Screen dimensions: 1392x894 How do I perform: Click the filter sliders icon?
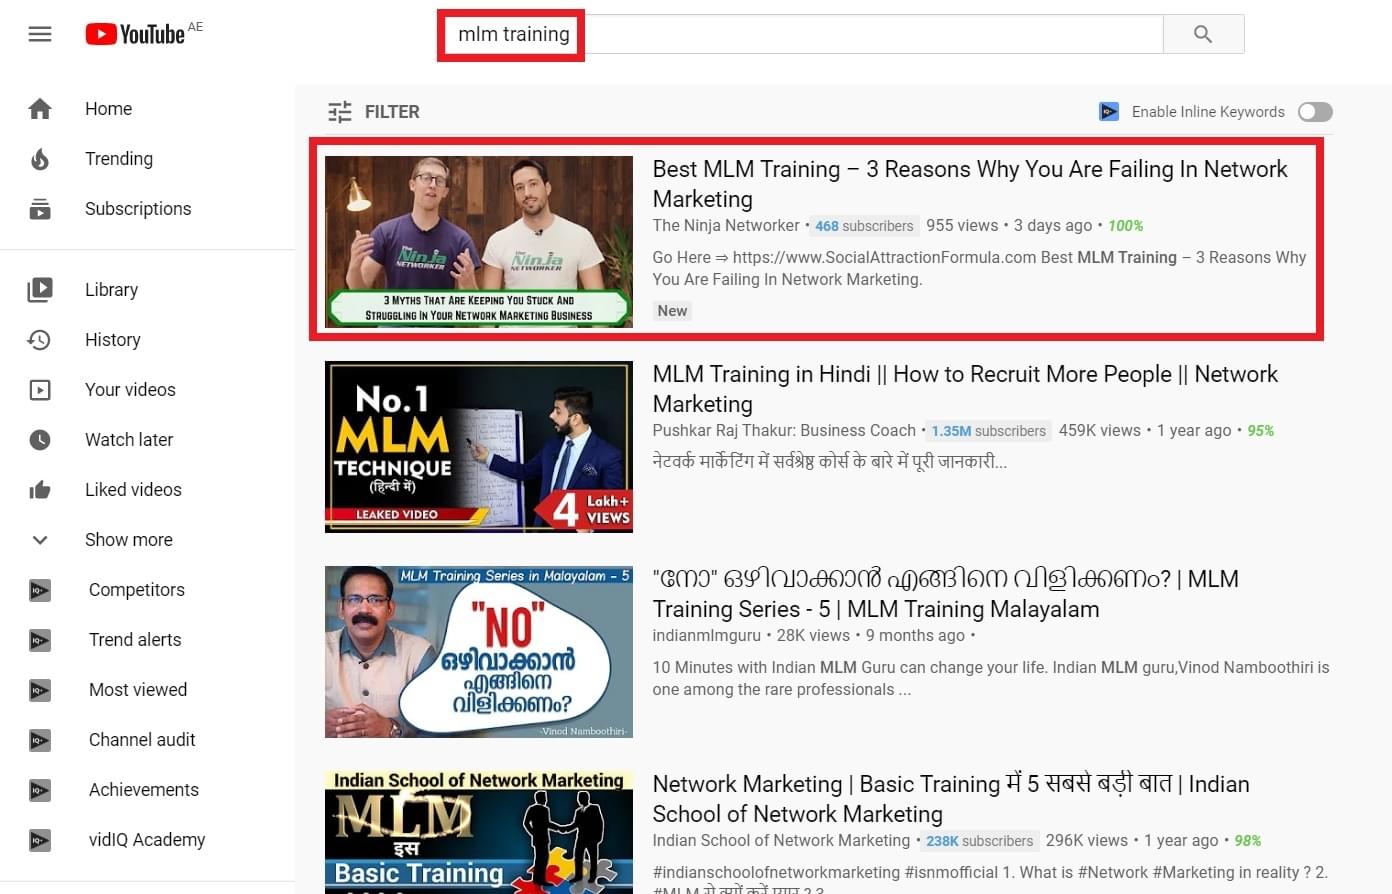point(340,112)
